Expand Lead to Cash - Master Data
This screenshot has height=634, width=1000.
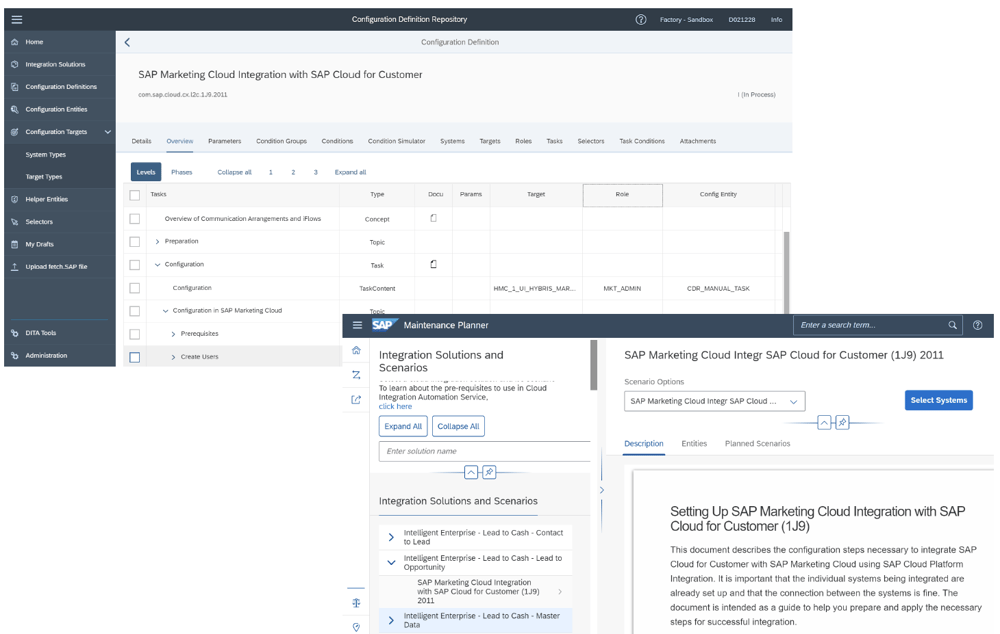391,621
